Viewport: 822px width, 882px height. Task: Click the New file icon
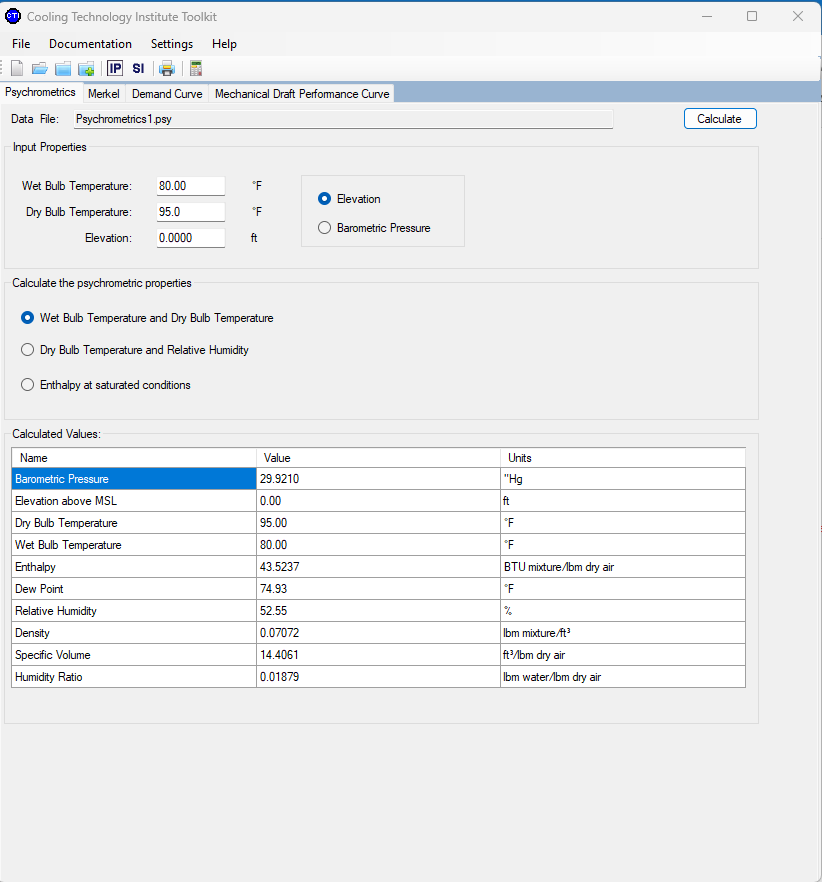pyautogui.click(x=17, y=68)
